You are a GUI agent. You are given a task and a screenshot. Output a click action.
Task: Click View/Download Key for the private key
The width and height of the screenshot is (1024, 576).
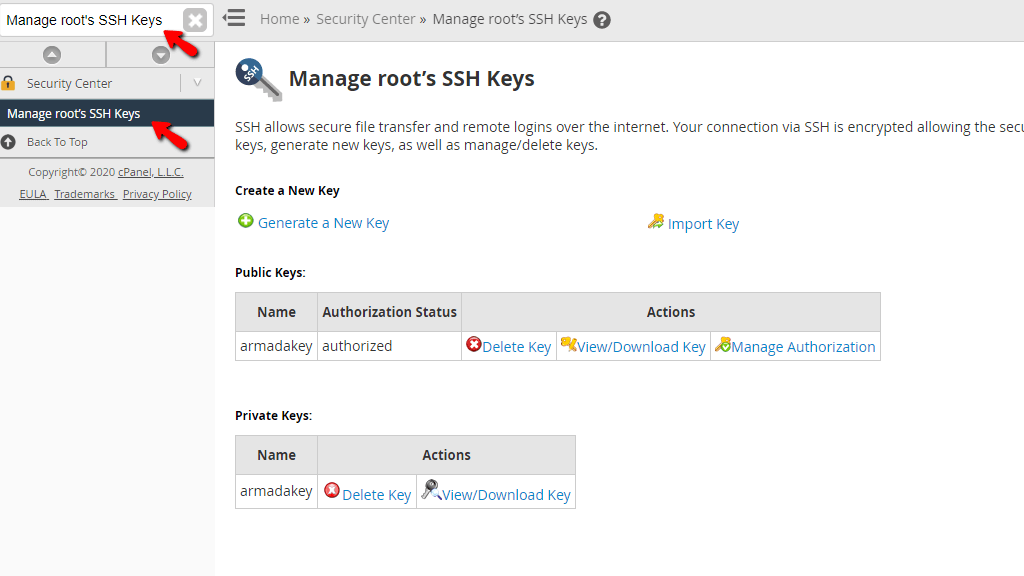coord(506,495)
